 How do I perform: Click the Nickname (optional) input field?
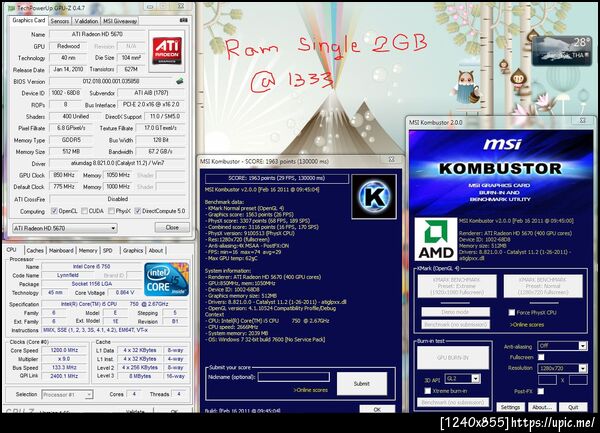click(293, 377)
